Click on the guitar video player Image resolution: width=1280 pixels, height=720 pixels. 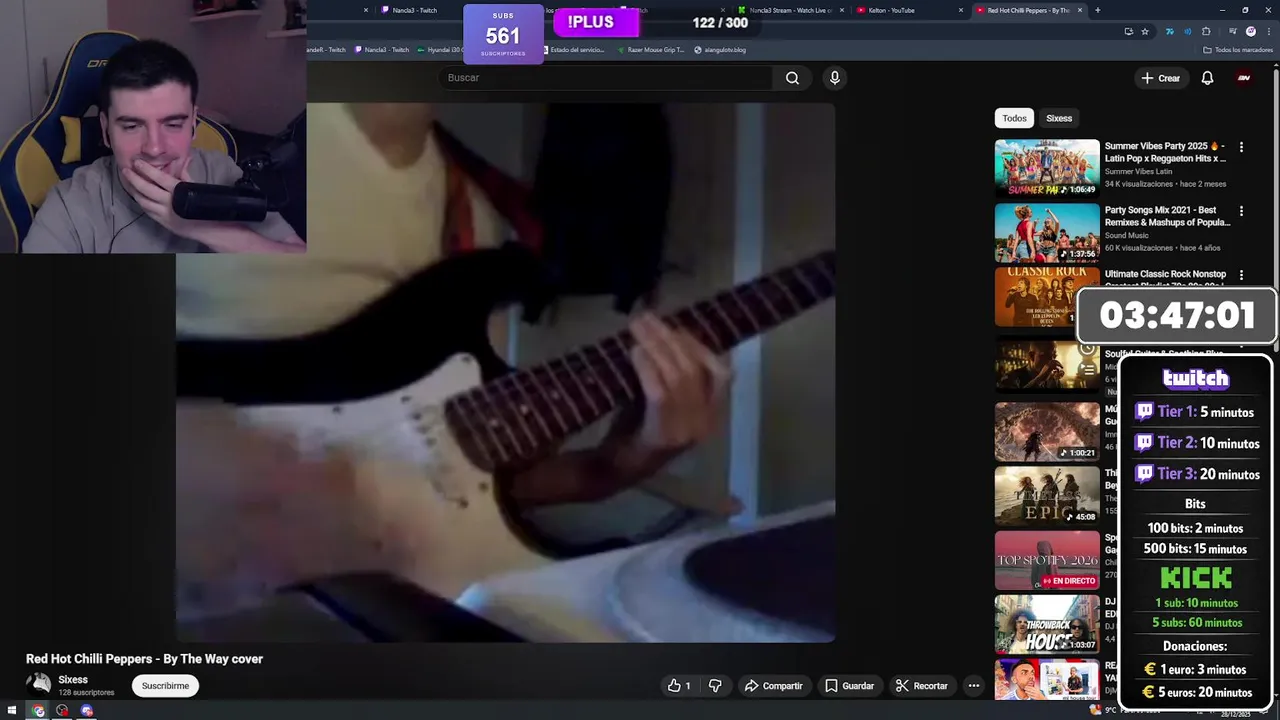(505, 372)
